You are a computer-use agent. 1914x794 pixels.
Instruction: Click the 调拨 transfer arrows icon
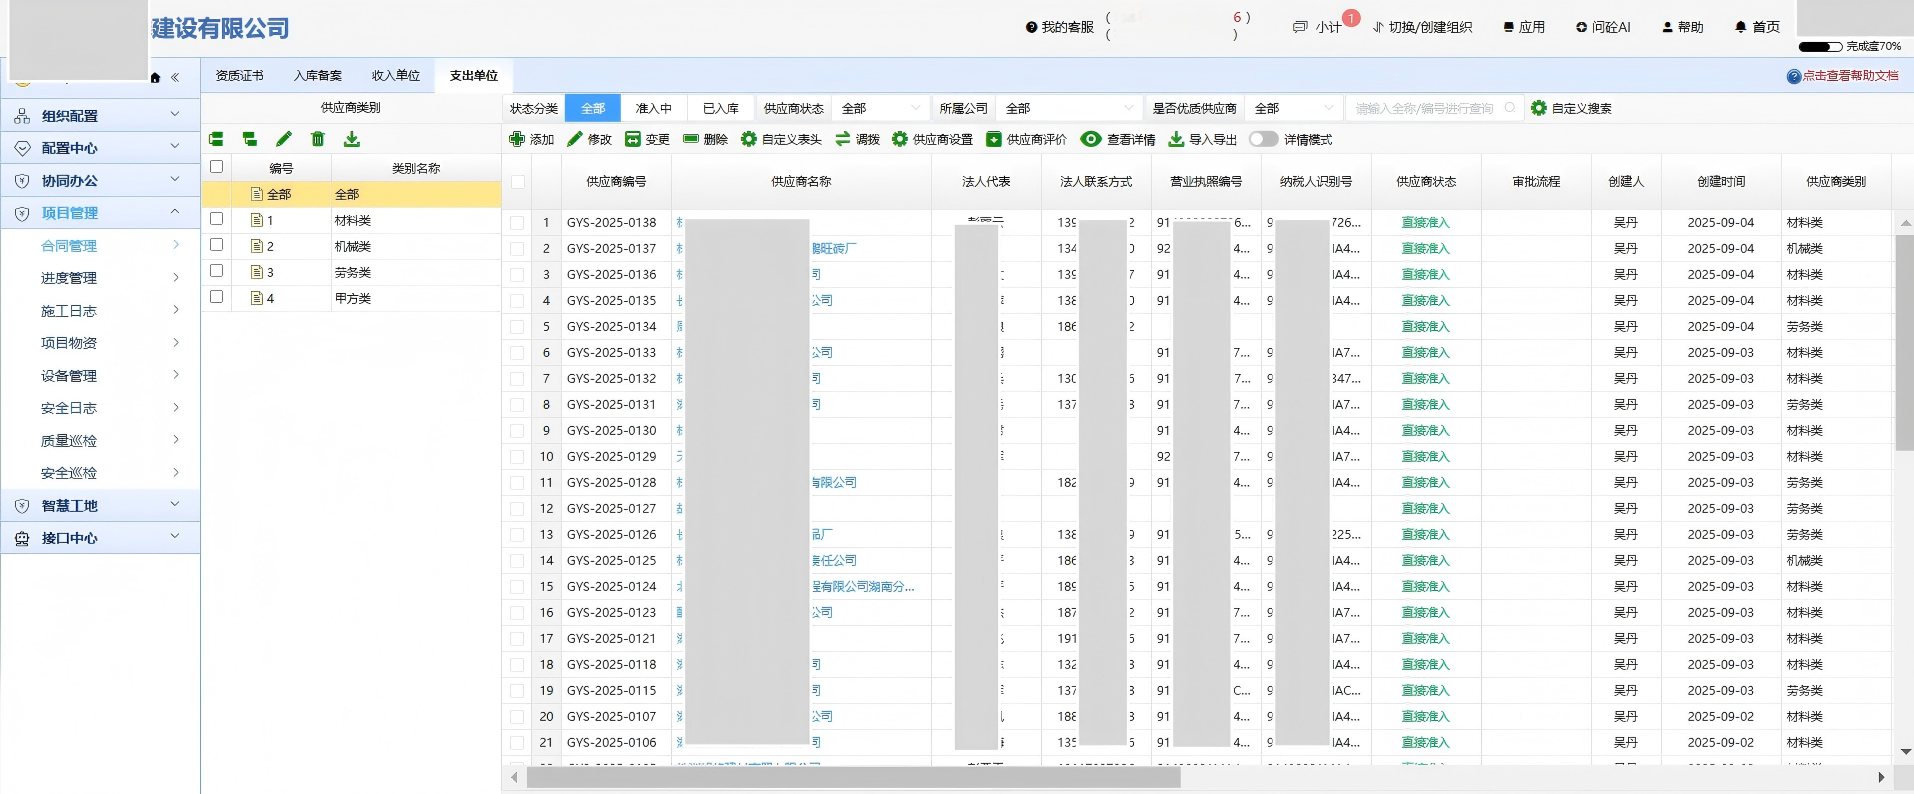843,139
